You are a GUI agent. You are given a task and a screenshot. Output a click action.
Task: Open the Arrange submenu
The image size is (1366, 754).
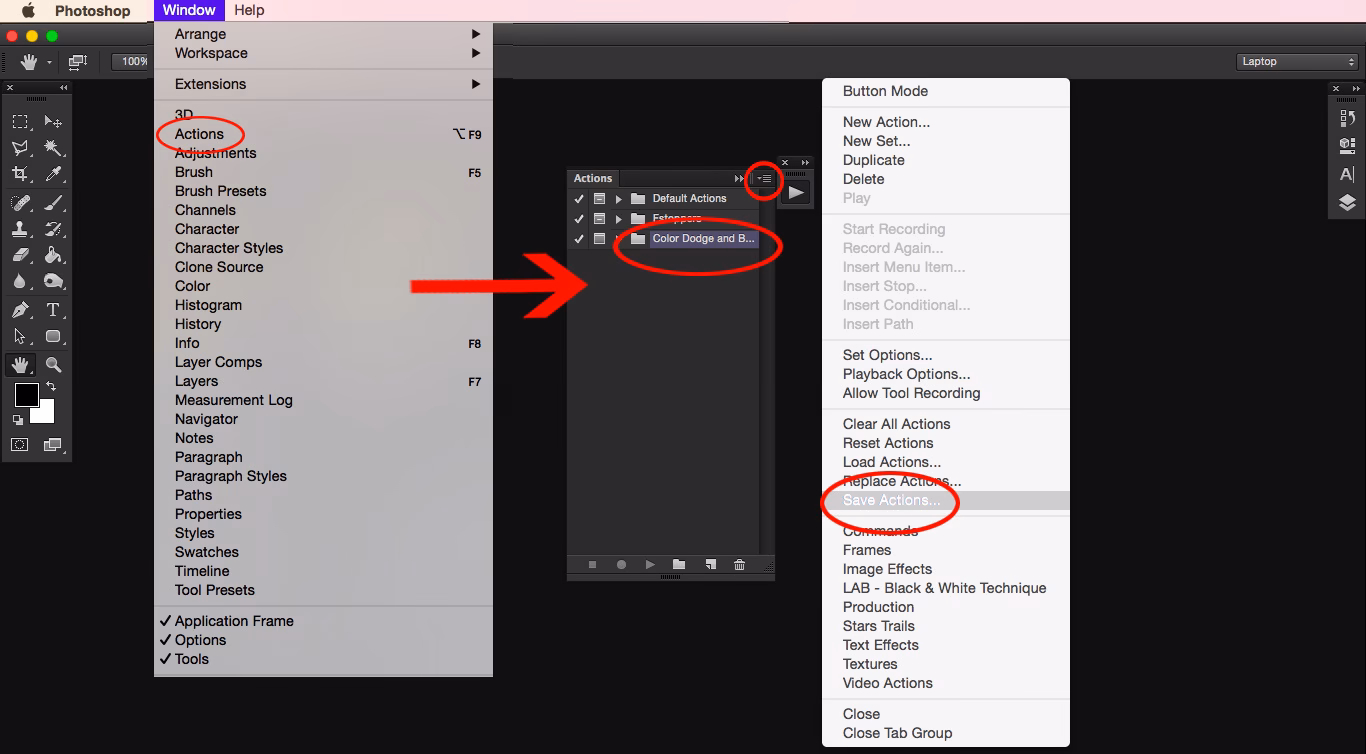[323, 34]
